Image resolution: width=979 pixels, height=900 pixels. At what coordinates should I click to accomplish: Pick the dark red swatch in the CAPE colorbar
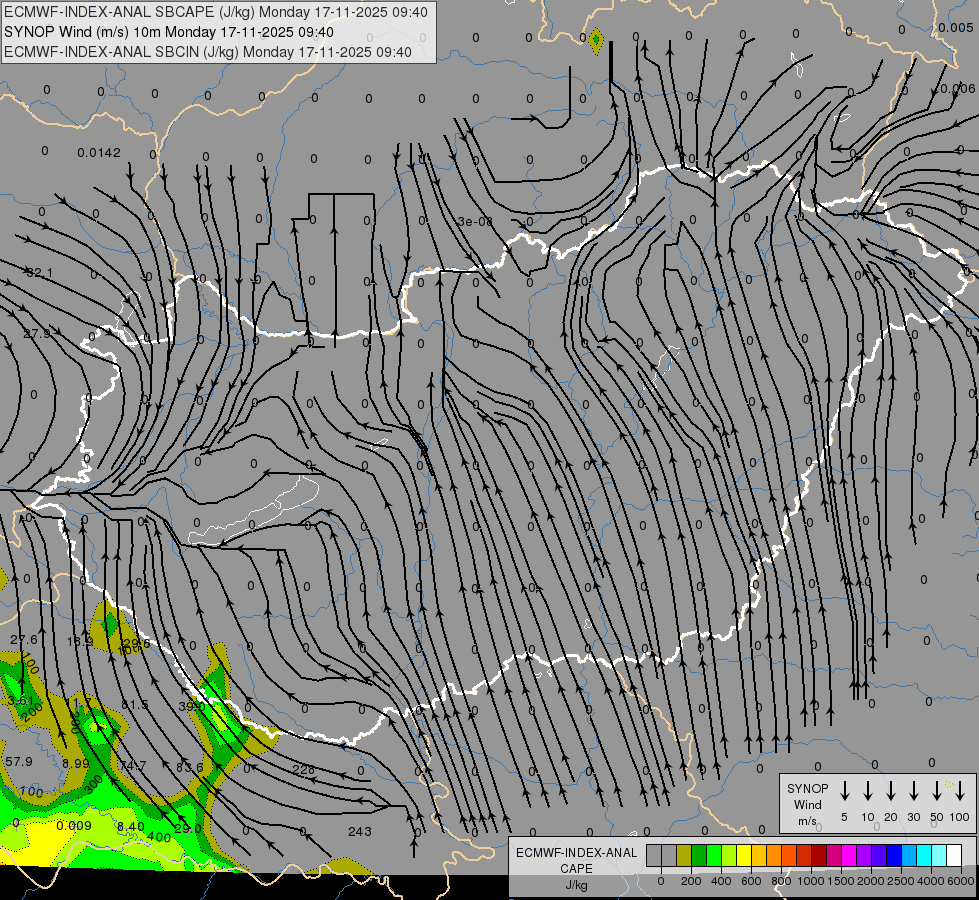point(819,855)
